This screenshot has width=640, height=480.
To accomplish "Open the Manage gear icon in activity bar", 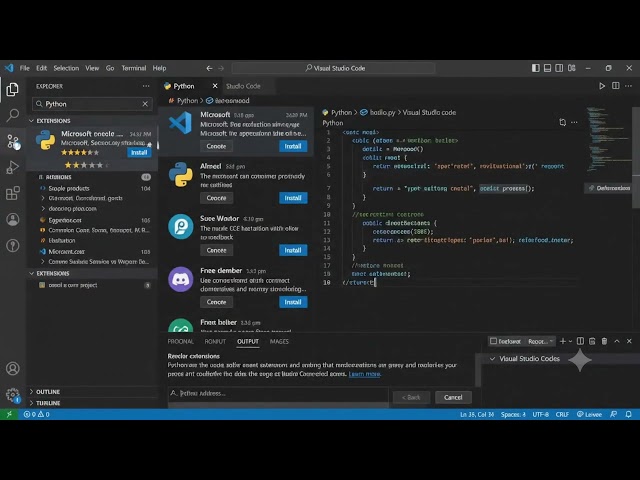I will tap(13, 395).
